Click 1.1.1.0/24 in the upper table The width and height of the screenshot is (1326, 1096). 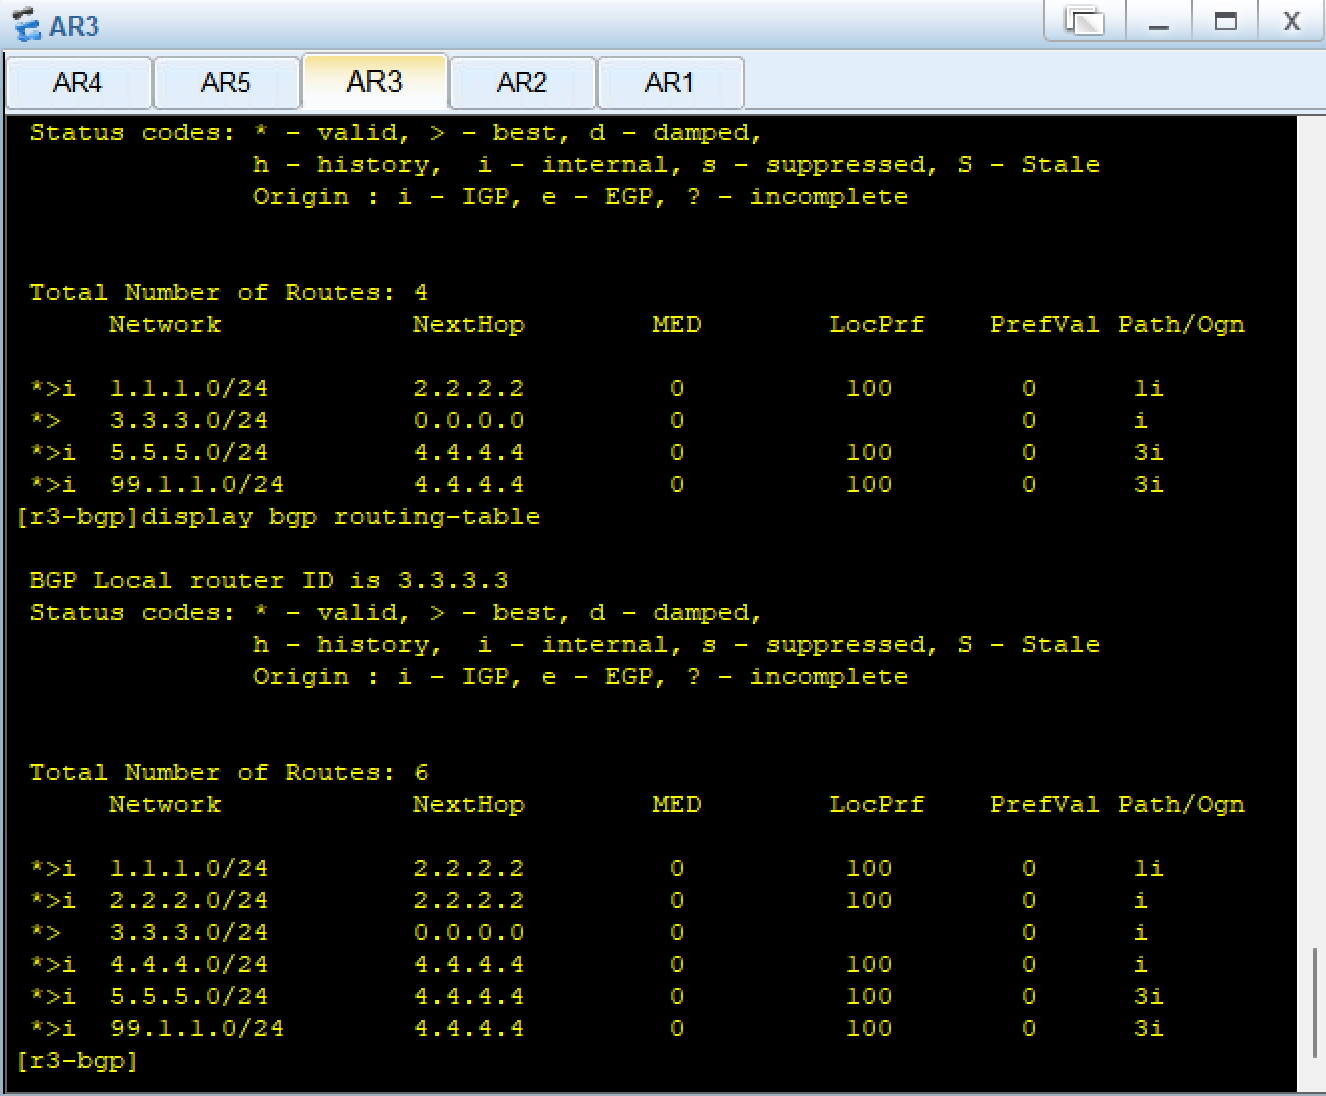pos(189,389)
